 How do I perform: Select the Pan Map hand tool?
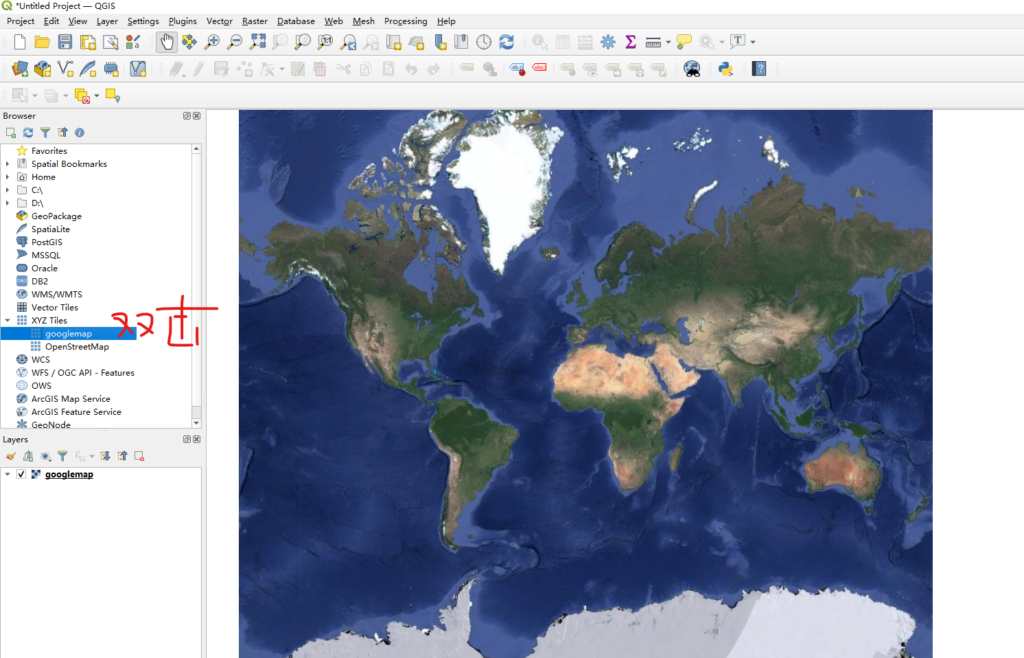[166, 42]
